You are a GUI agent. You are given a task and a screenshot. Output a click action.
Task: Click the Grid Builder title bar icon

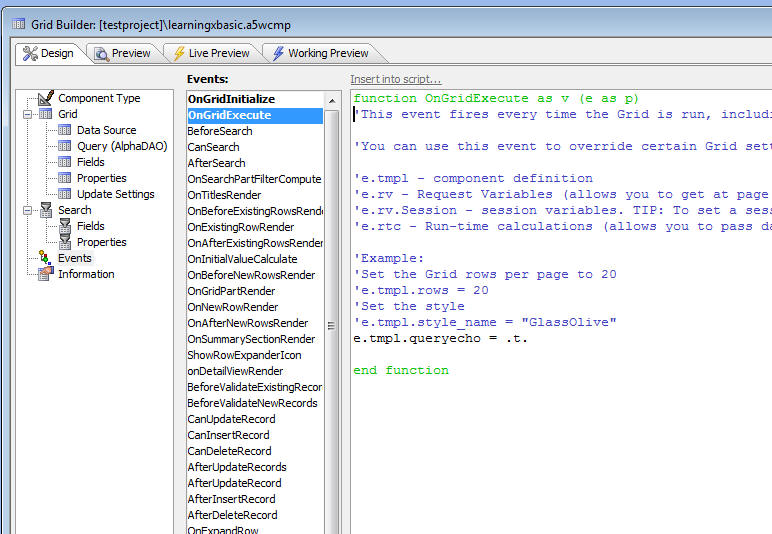(18, 23)
